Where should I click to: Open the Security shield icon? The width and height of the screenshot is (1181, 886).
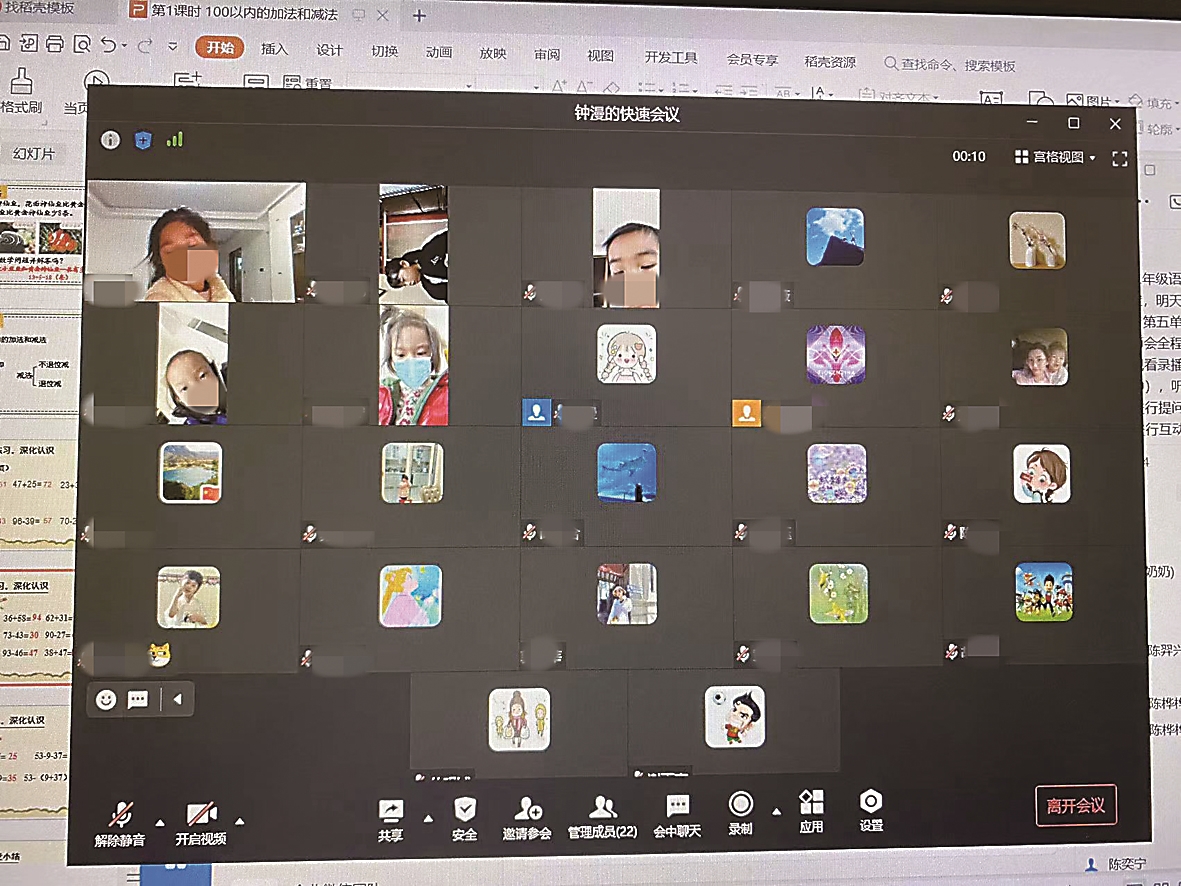[464, 810]
